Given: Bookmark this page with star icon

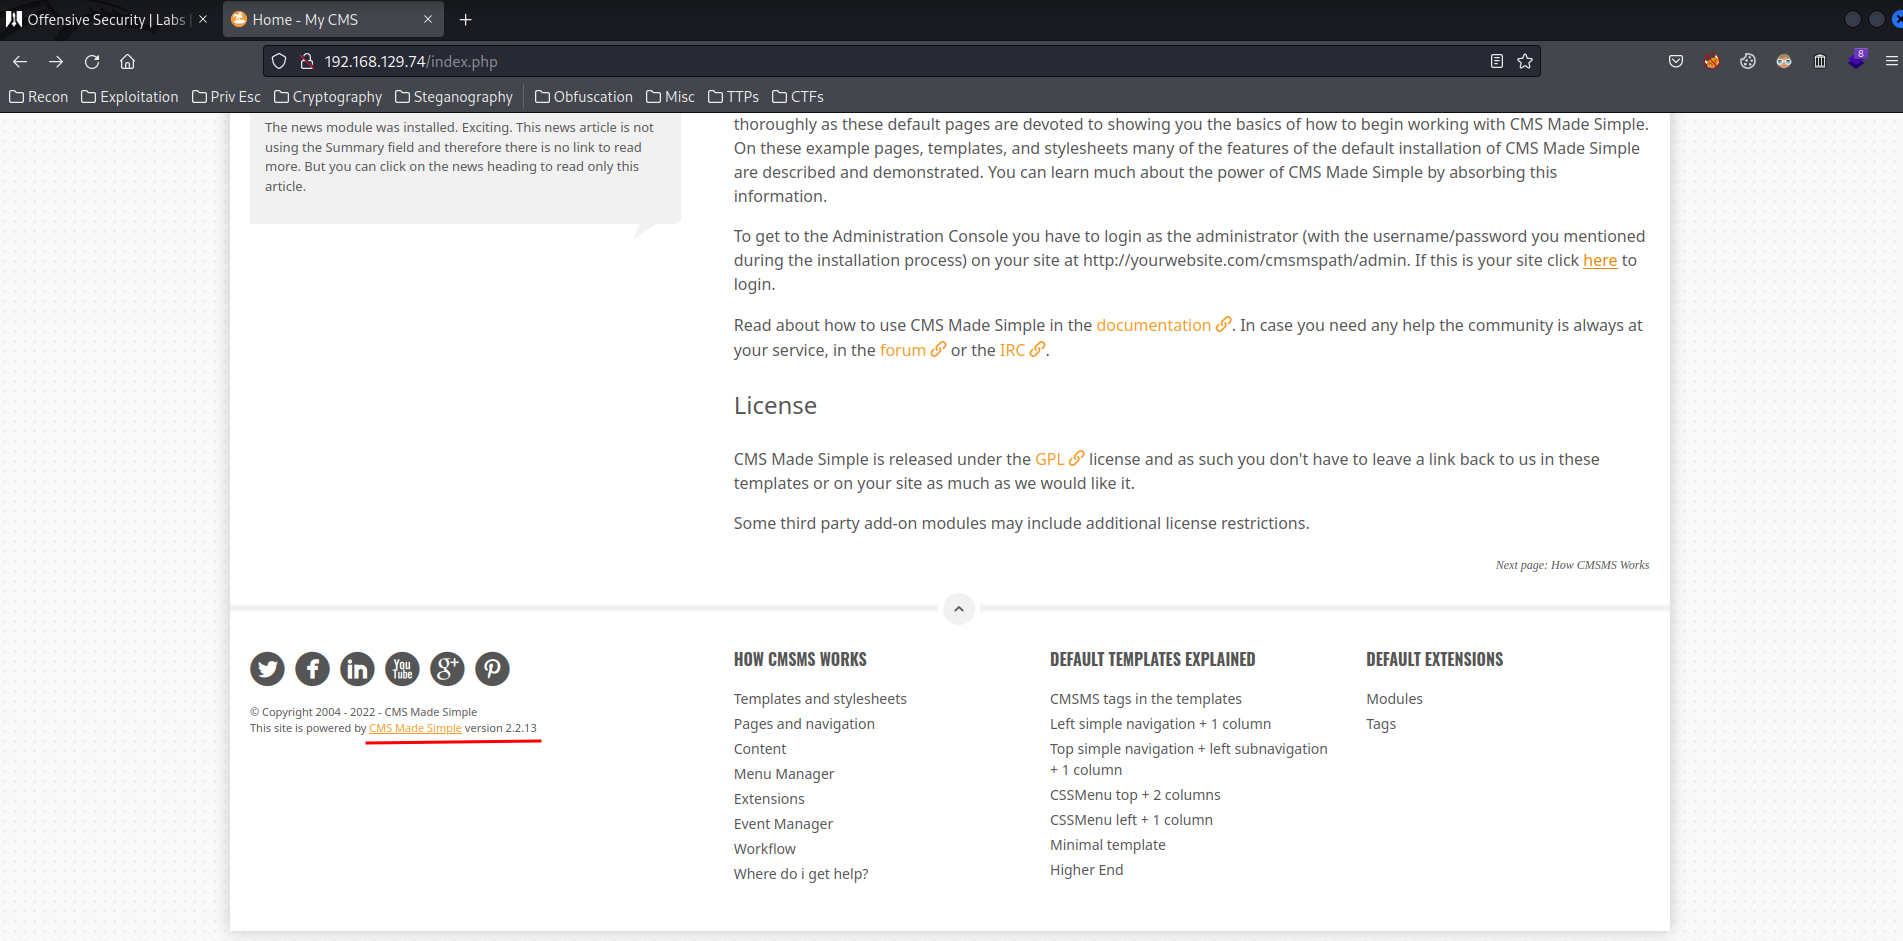Looking at the screenshot, I should (1525, 62).
